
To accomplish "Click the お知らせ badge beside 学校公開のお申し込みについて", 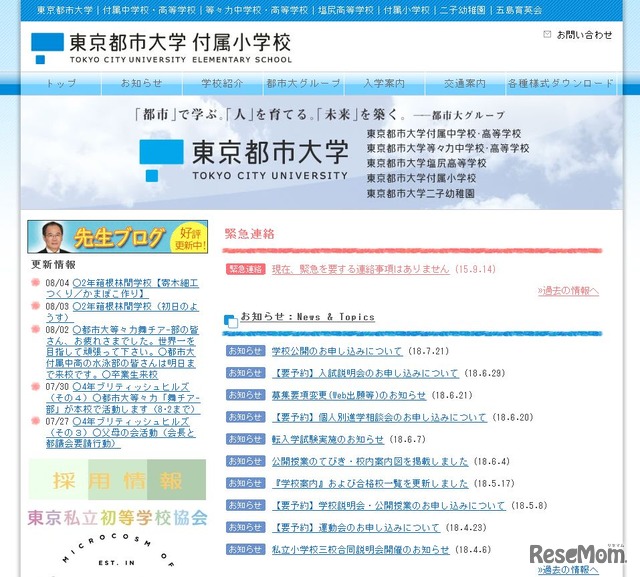I will coord(245,351).
